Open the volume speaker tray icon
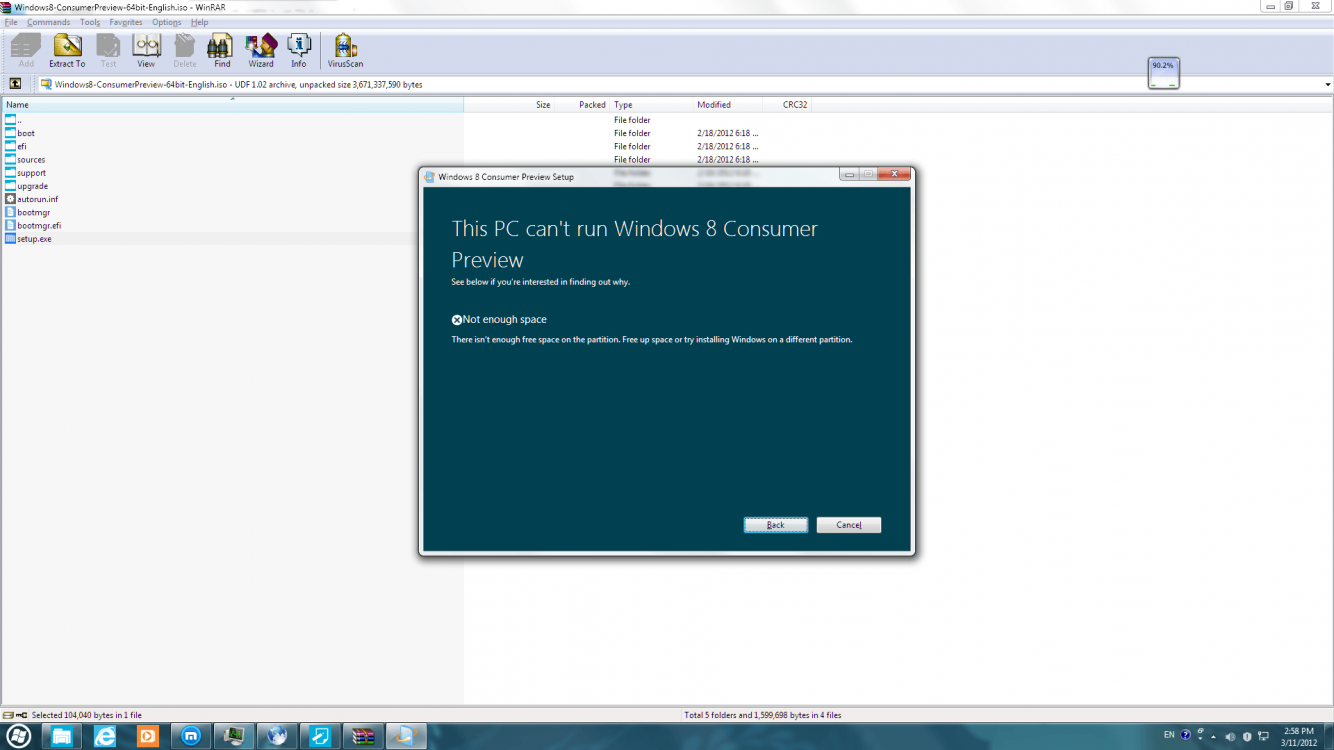This screenshot has height=750, width=1334. coord(1230,737)
